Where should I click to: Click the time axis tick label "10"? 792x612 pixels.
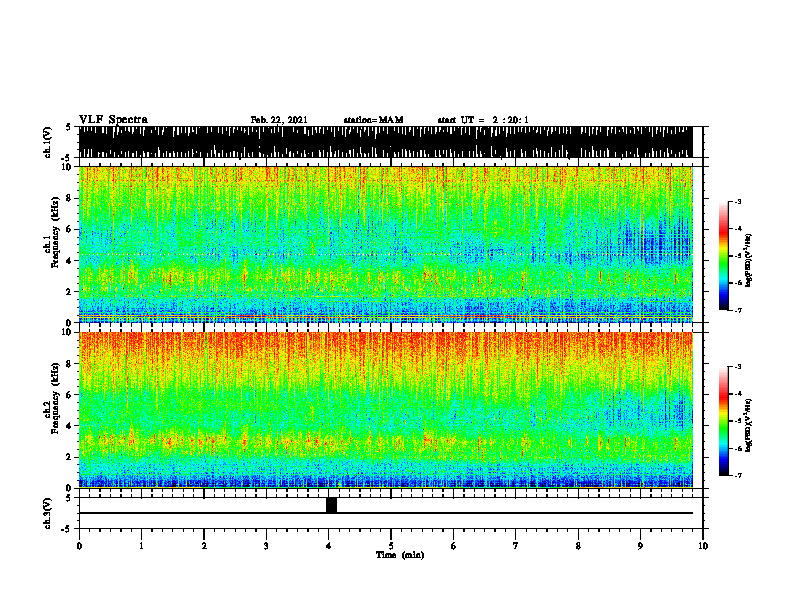[x=703, y=546]
